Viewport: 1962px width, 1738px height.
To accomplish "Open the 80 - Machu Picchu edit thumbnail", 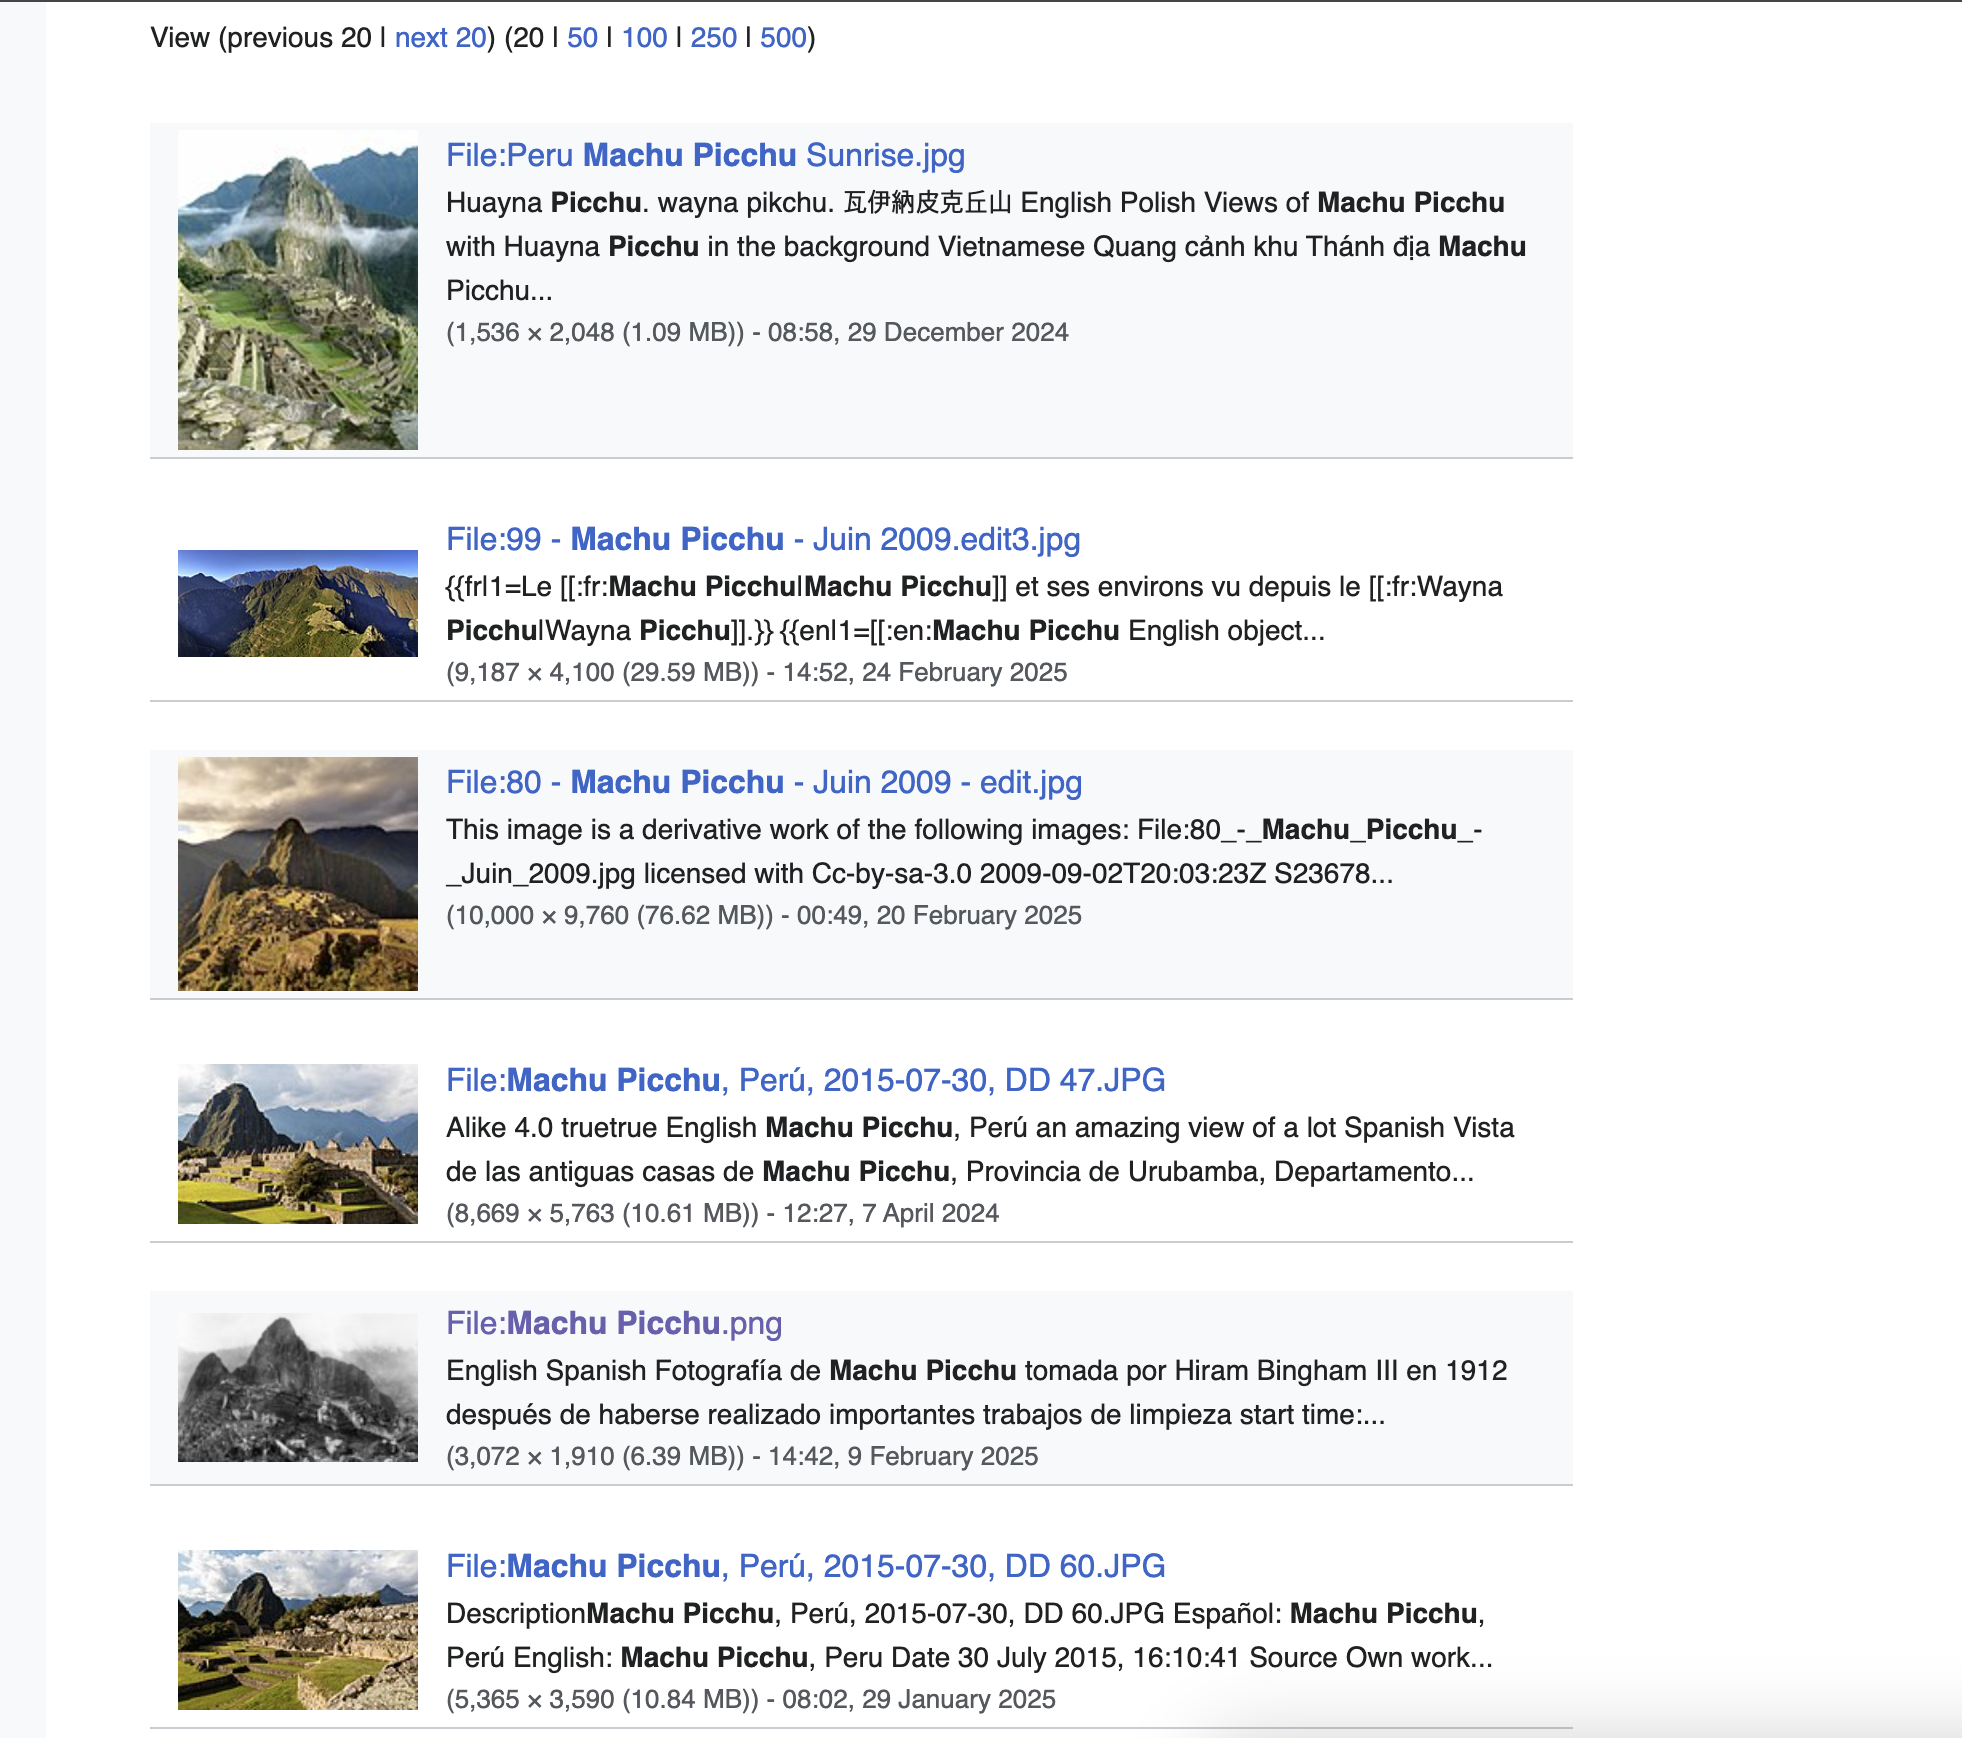I will click(297, 874).
